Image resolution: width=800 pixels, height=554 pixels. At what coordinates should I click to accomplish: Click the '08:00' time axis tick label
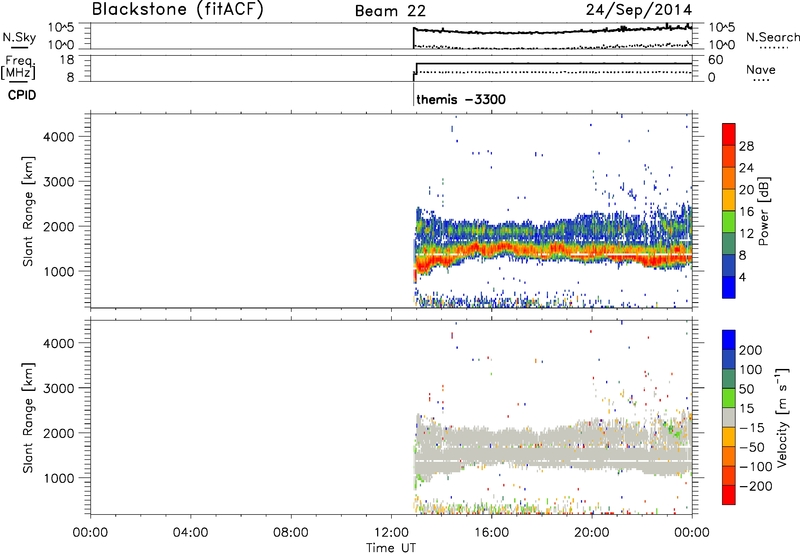point(291,533)
